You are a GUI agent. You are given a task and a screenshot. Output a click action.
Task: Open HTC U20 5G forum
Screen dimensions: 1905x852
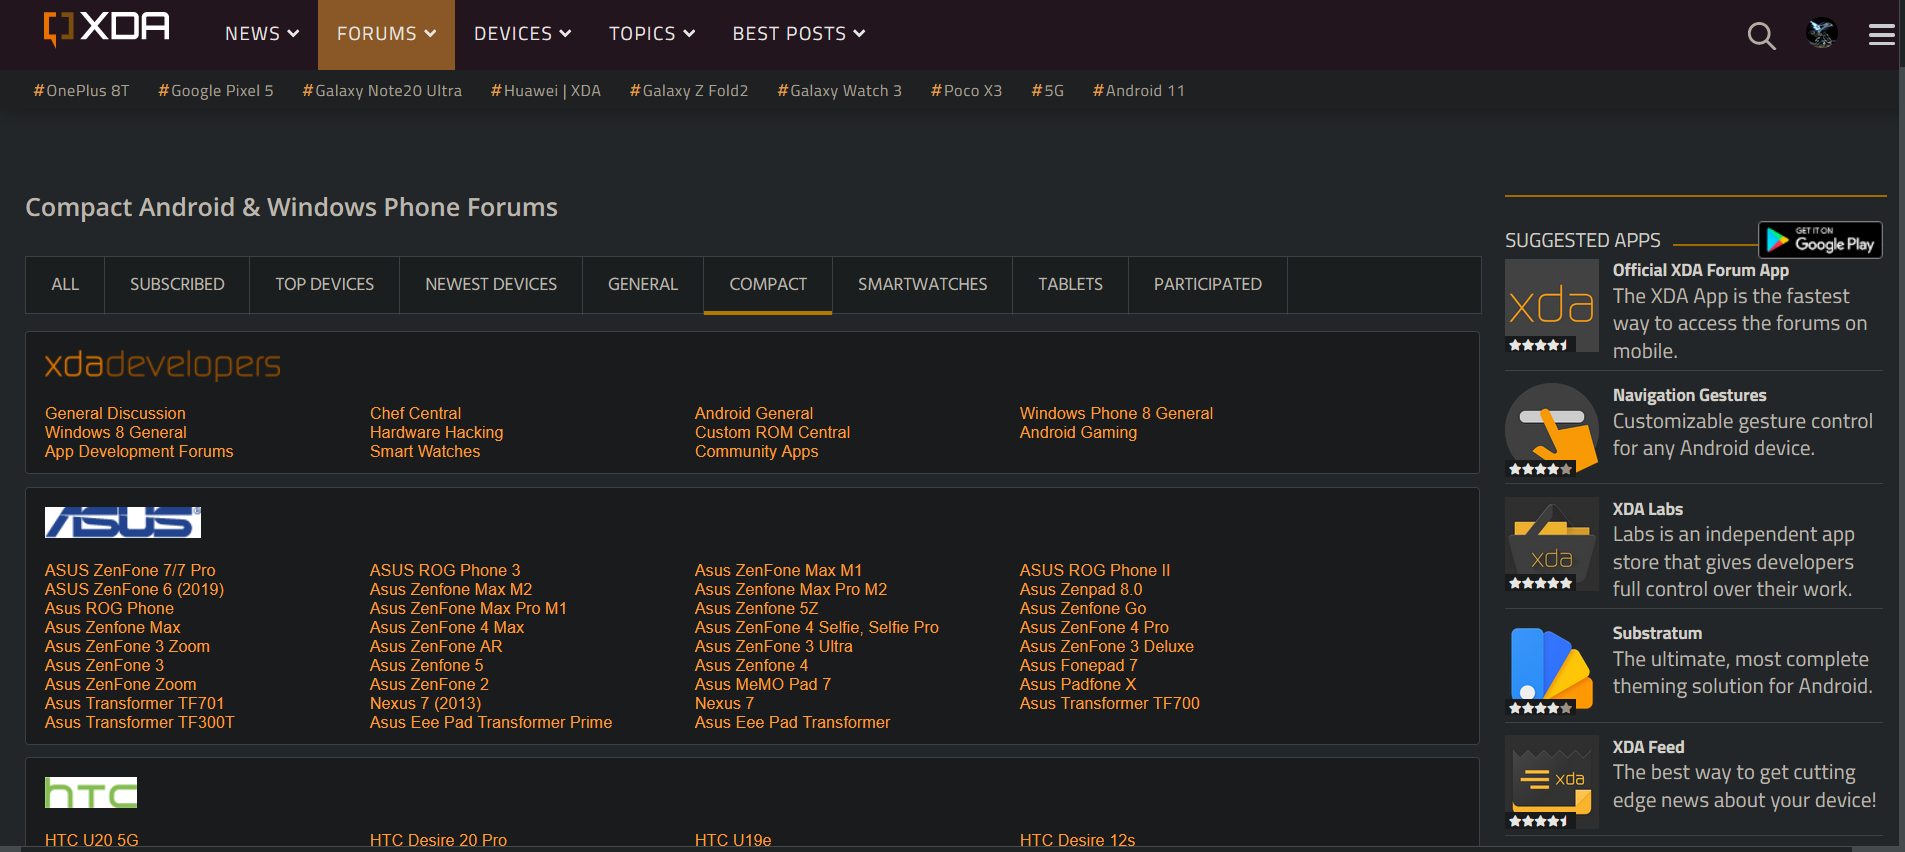[x=92, y=840]
